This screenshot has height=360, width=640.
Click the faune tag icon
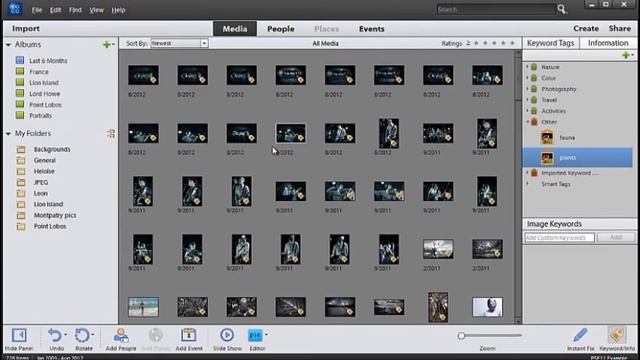pos(547,138)
